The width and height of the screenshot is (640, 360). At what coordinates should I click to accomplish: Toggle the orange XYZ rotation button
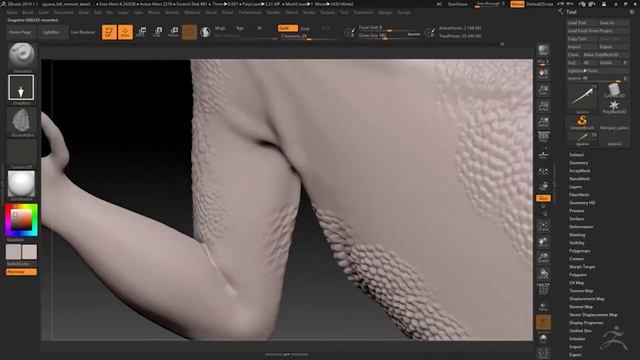(543, 198)
